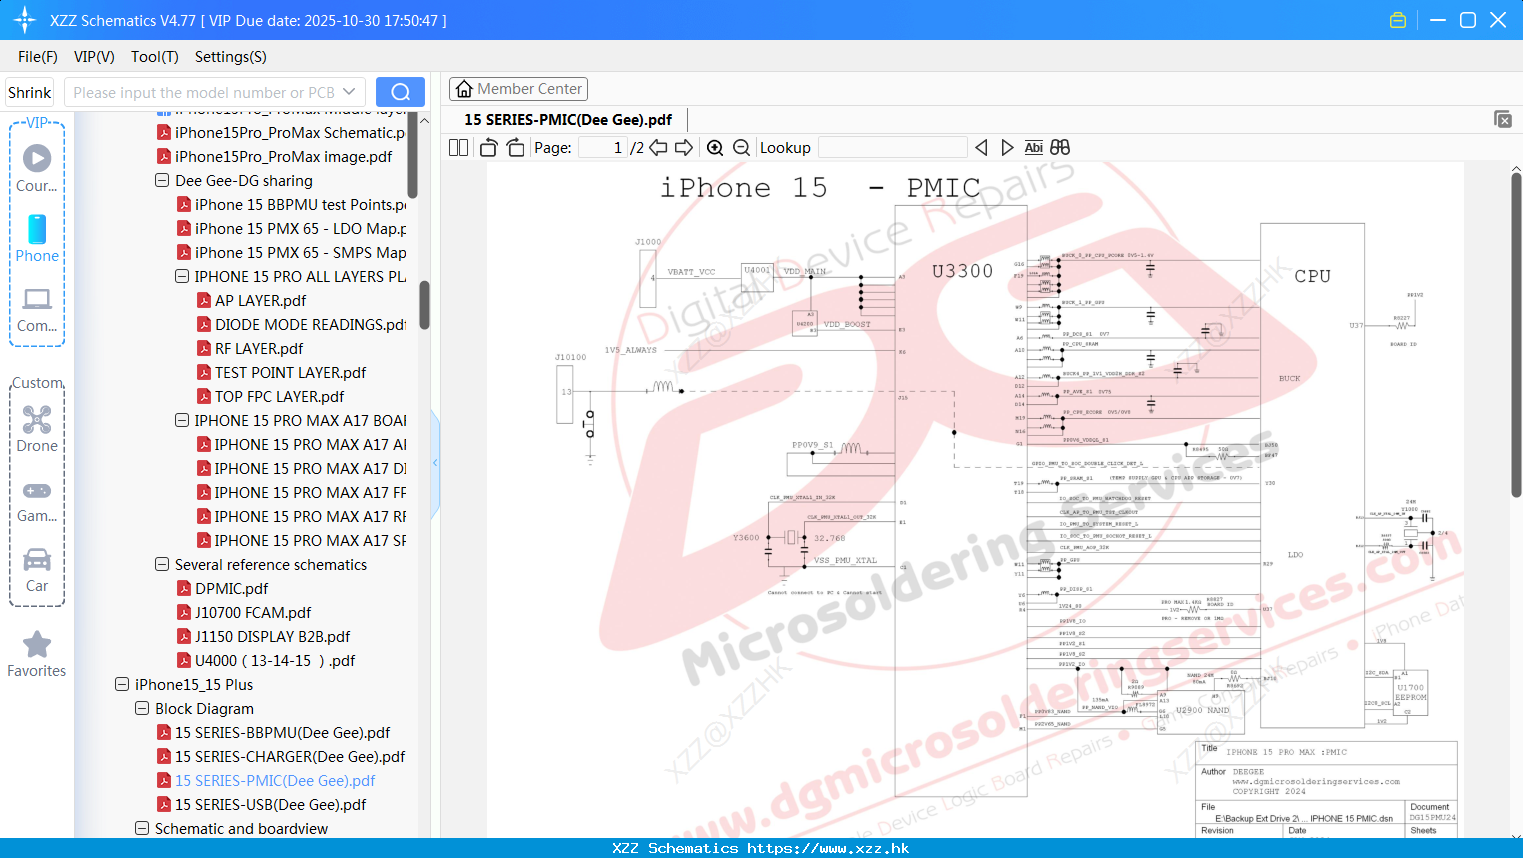The image size is (1523, 858).
Task: Open the Game console category
Action: pyautogui.click(x=37, y=500)
